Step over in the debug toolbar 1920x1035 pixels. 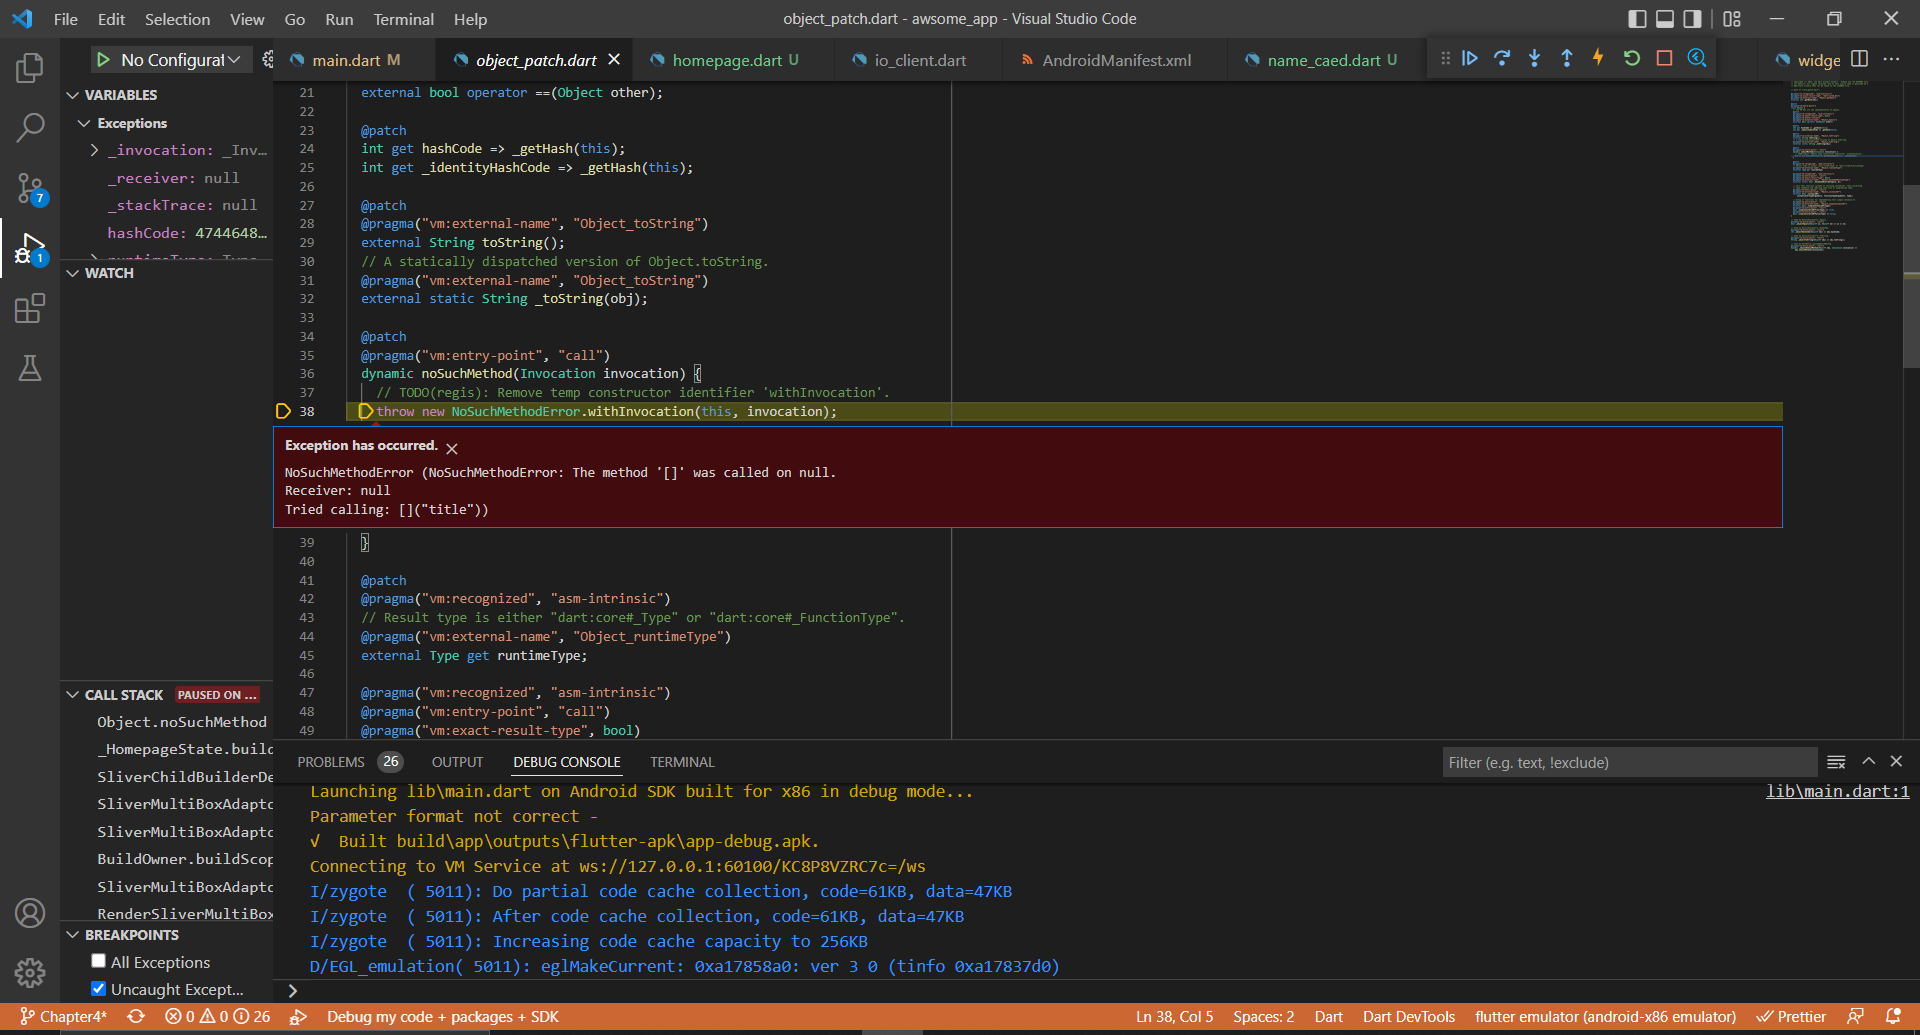1502,58
